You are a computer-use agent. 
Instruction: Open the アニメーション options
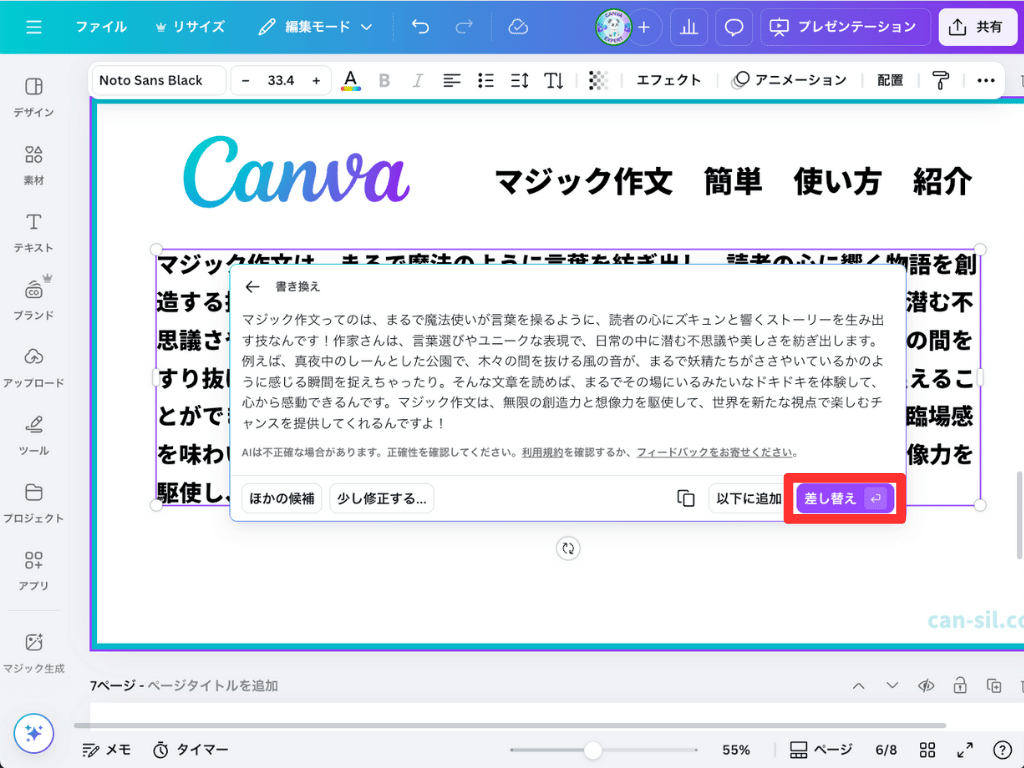point(789,80)
